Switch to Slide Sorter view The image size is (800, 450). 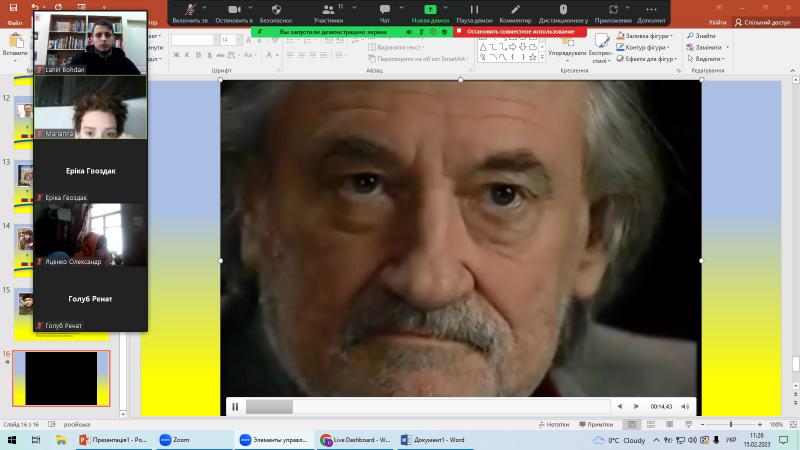pyautogui.click(x=651, y=424)
